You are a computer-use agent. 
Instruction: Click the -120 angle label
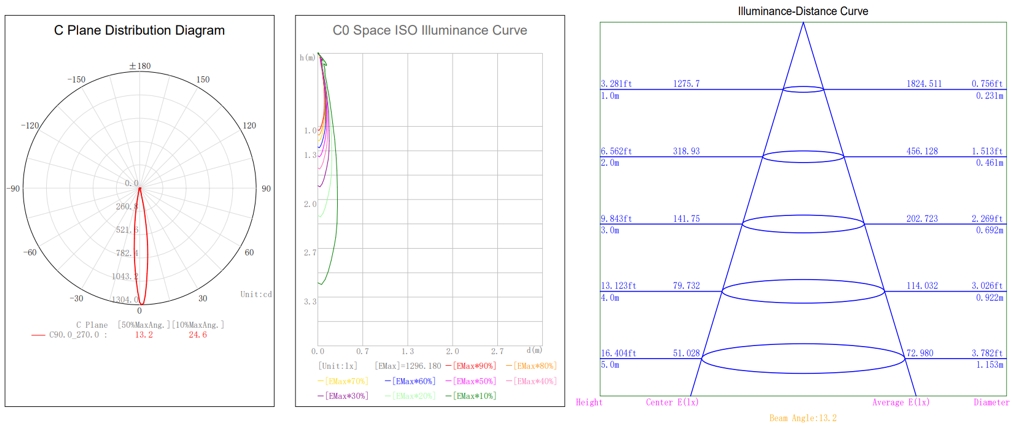30,126
